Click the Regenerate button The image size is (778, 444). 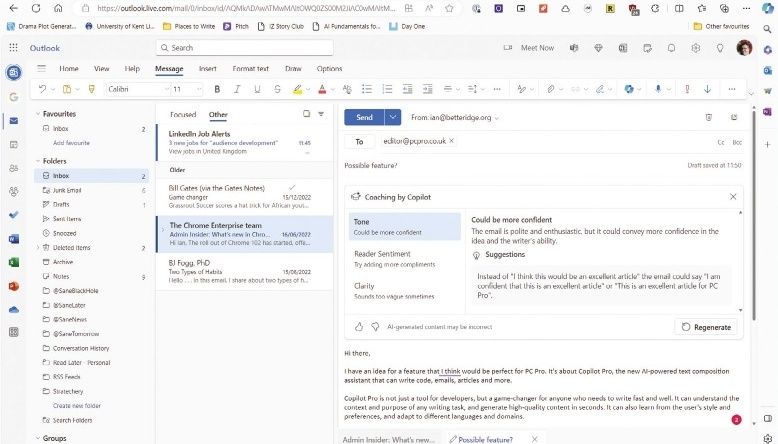(706, 327)
